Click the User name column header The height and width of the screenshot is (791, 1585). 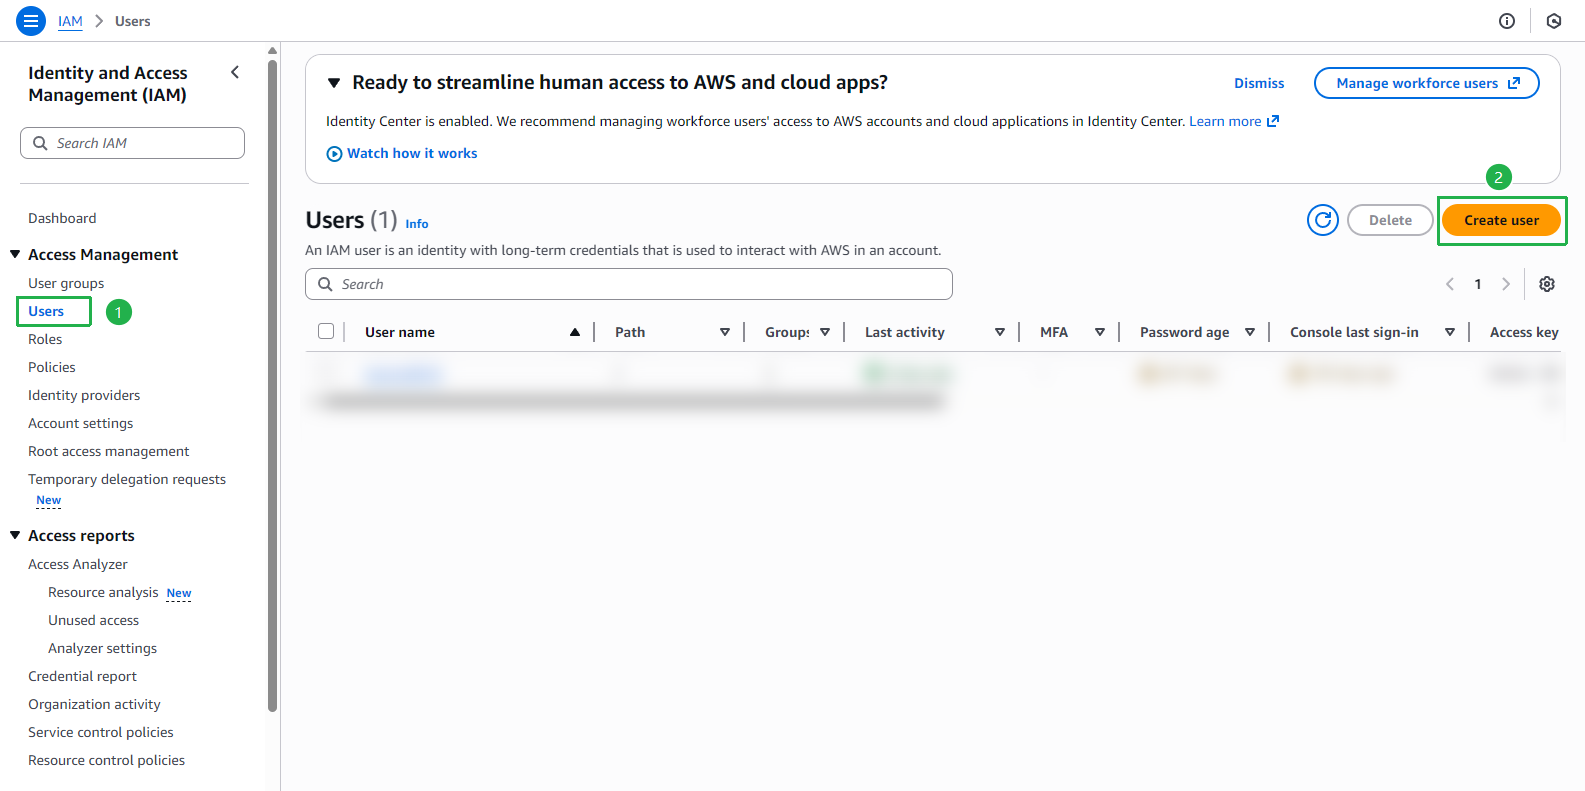pos(400,332)
